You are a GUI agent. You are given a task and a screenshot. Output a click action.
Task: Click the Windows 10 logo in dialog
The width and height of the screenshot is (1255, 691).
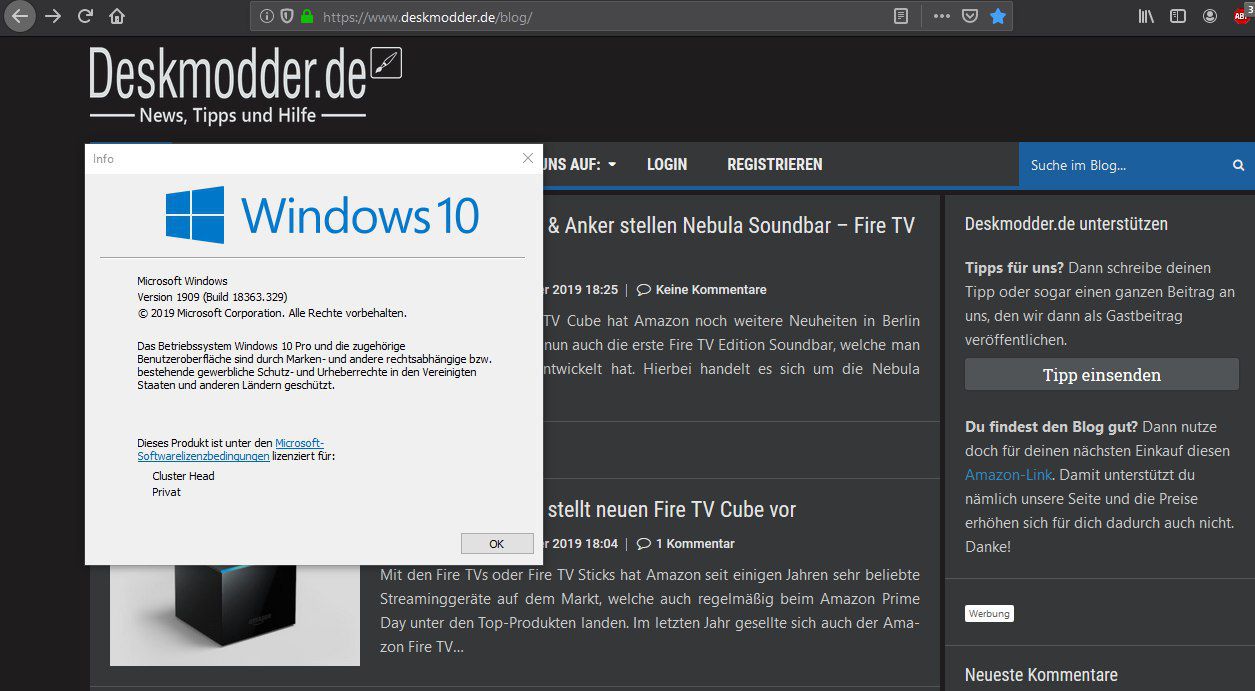[x=322, y=215]
